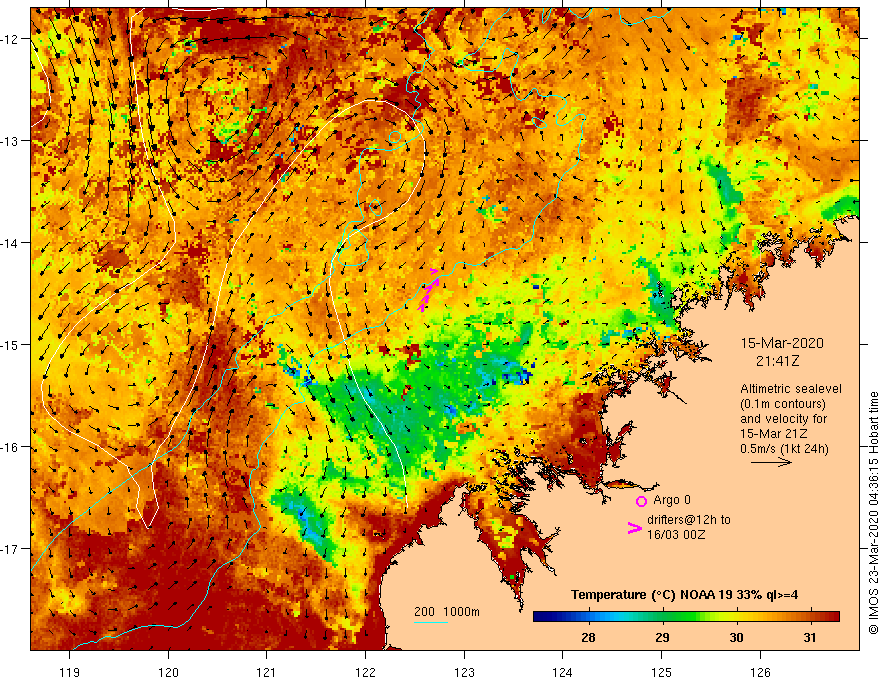Click color bar label 30
This screenshot has height=680, width=880.
(x=736, y=637)
